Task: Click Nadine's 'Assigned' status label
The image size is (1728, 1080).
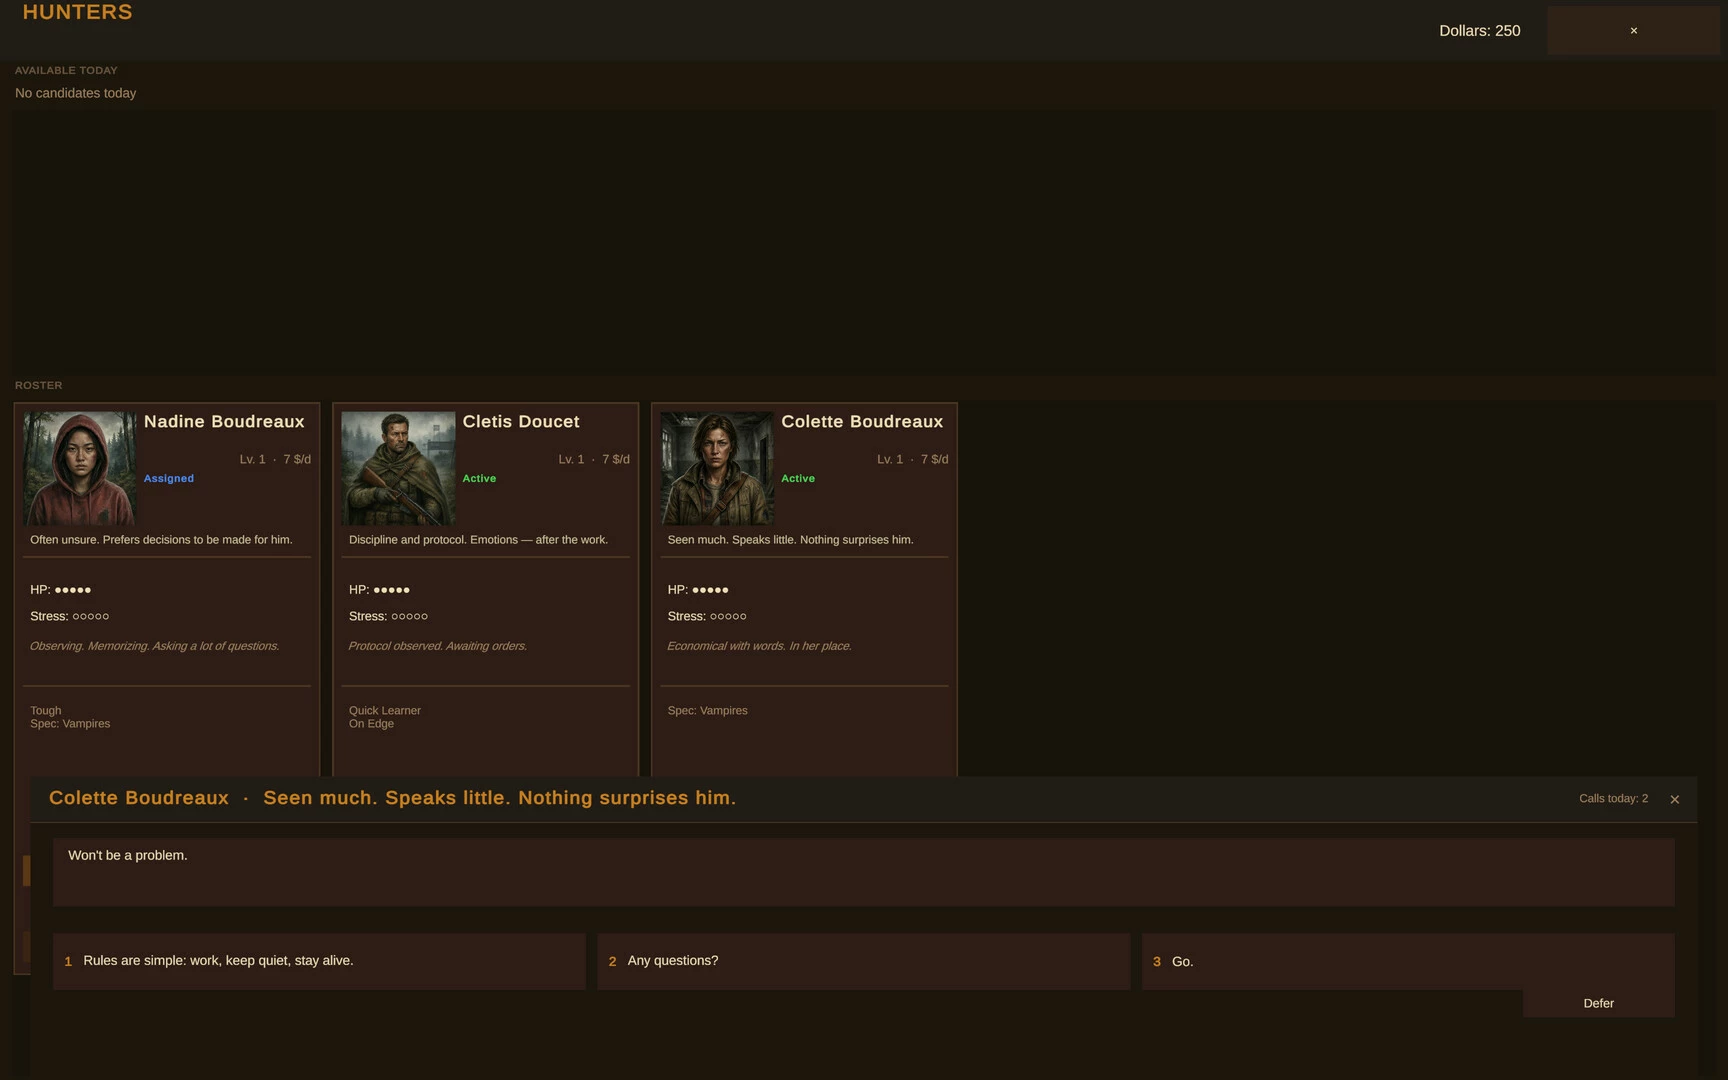Action: 169,478
